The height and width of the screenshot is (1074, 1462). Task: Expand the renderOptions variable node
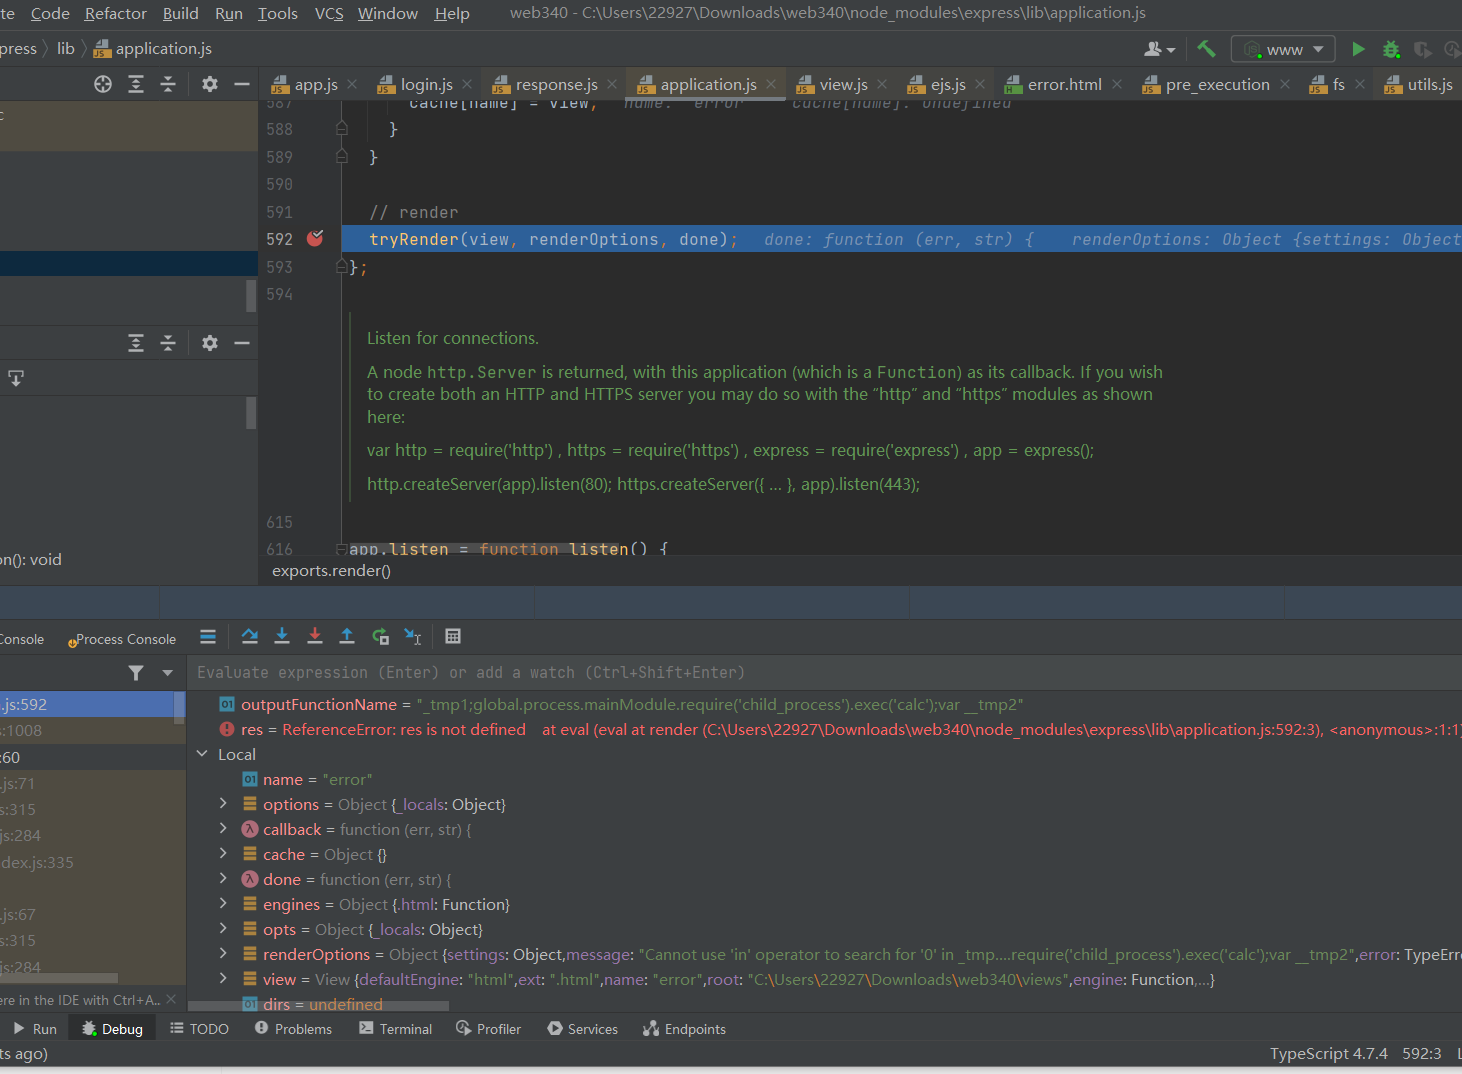point(223,954)
